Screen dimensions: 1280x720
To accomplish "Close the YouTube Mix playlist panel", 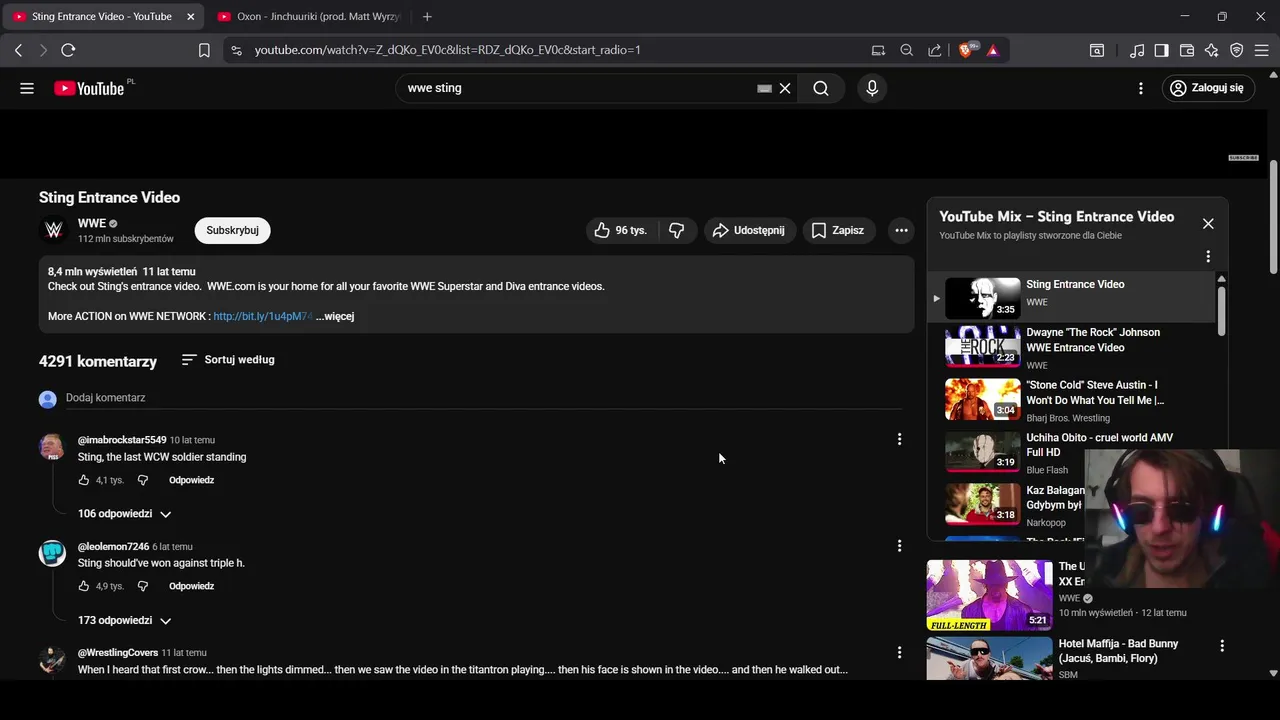I will [x=1208, y=224].
